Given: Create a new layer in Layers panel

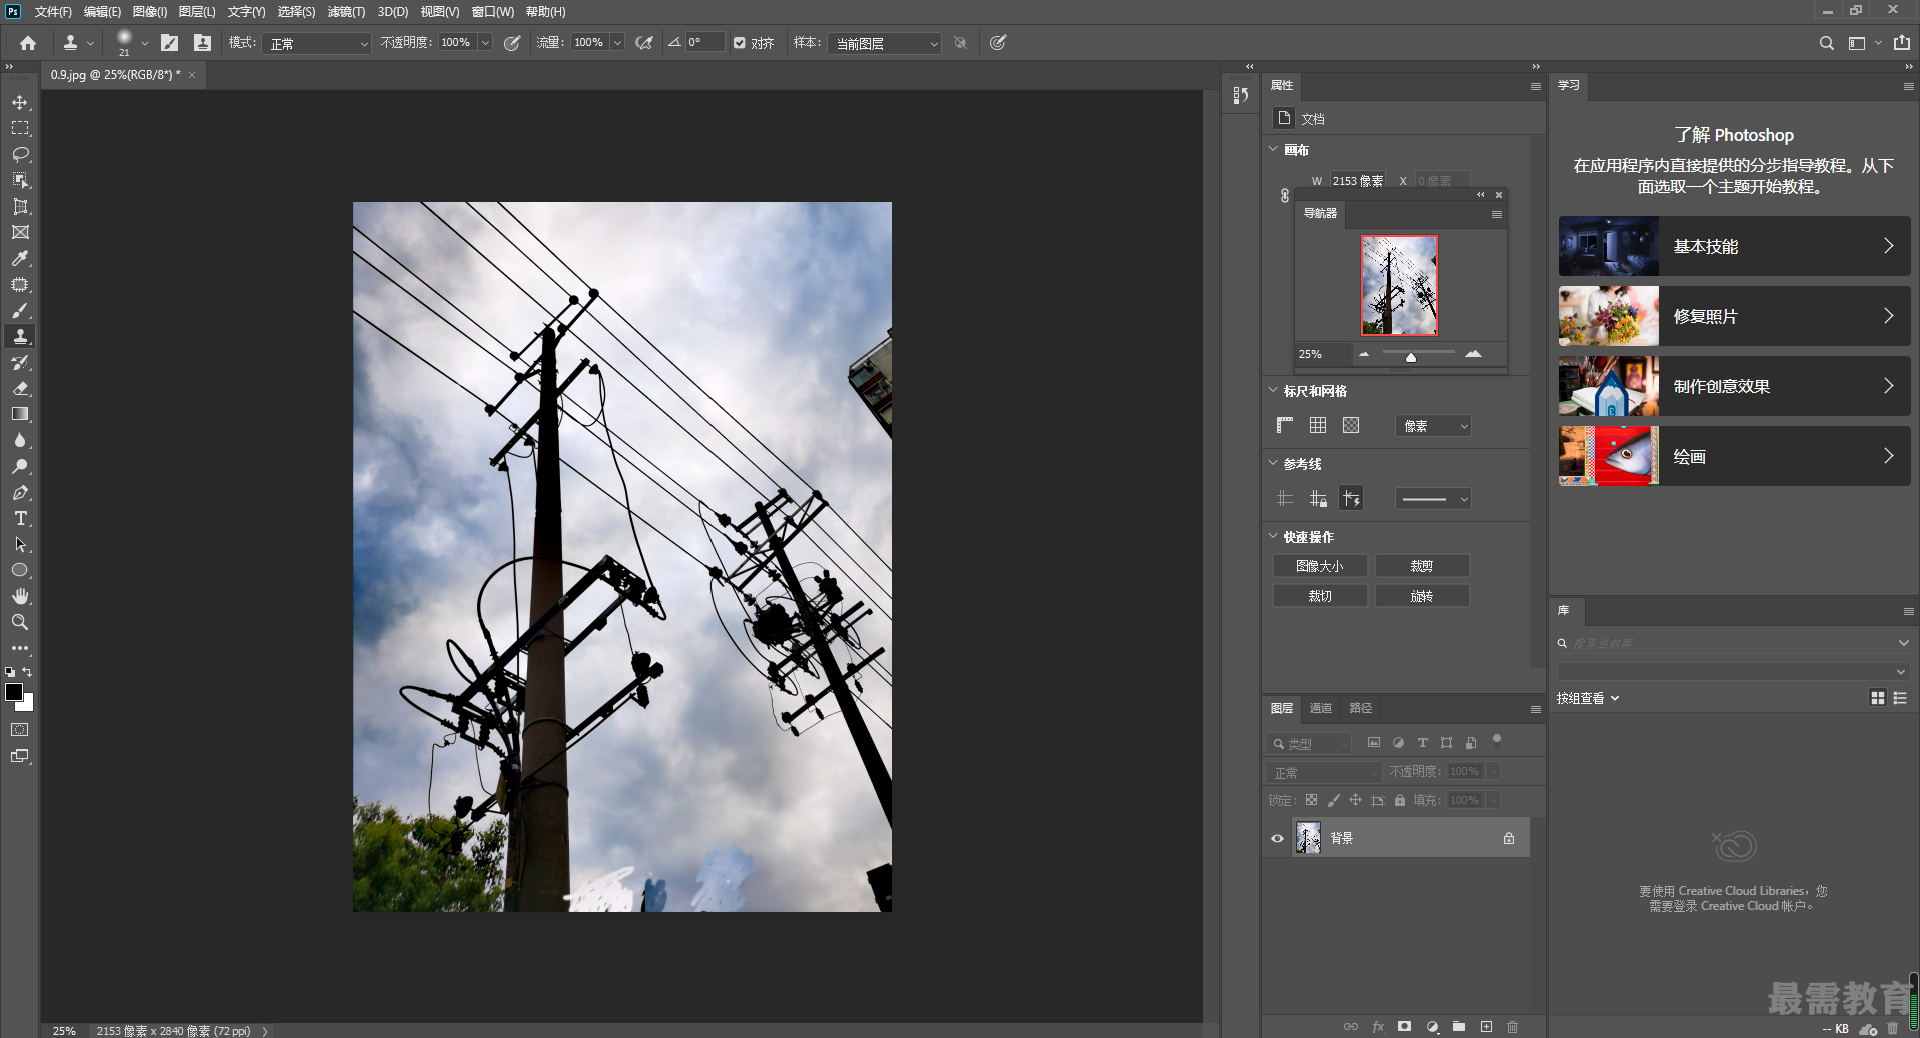Looking at the screenshot, I should (x=1486, y=1026).
